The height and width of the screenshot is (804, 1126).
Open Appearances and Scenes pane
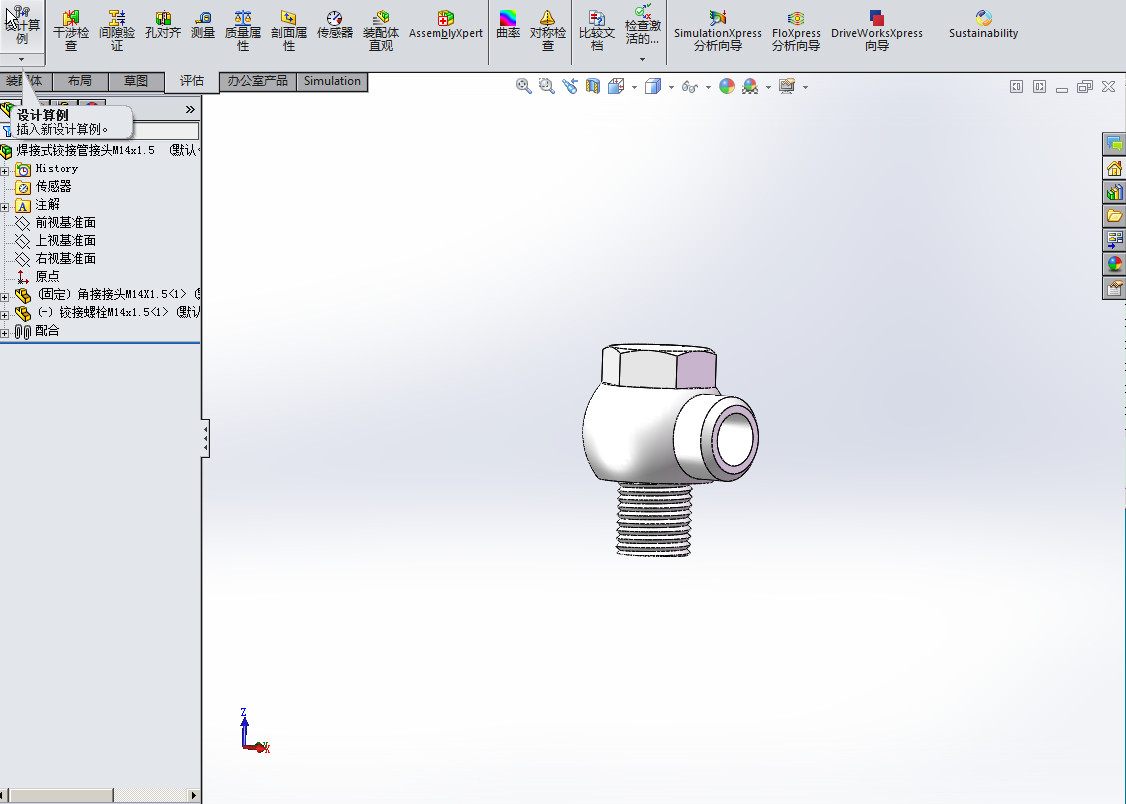click(1114, 263)
